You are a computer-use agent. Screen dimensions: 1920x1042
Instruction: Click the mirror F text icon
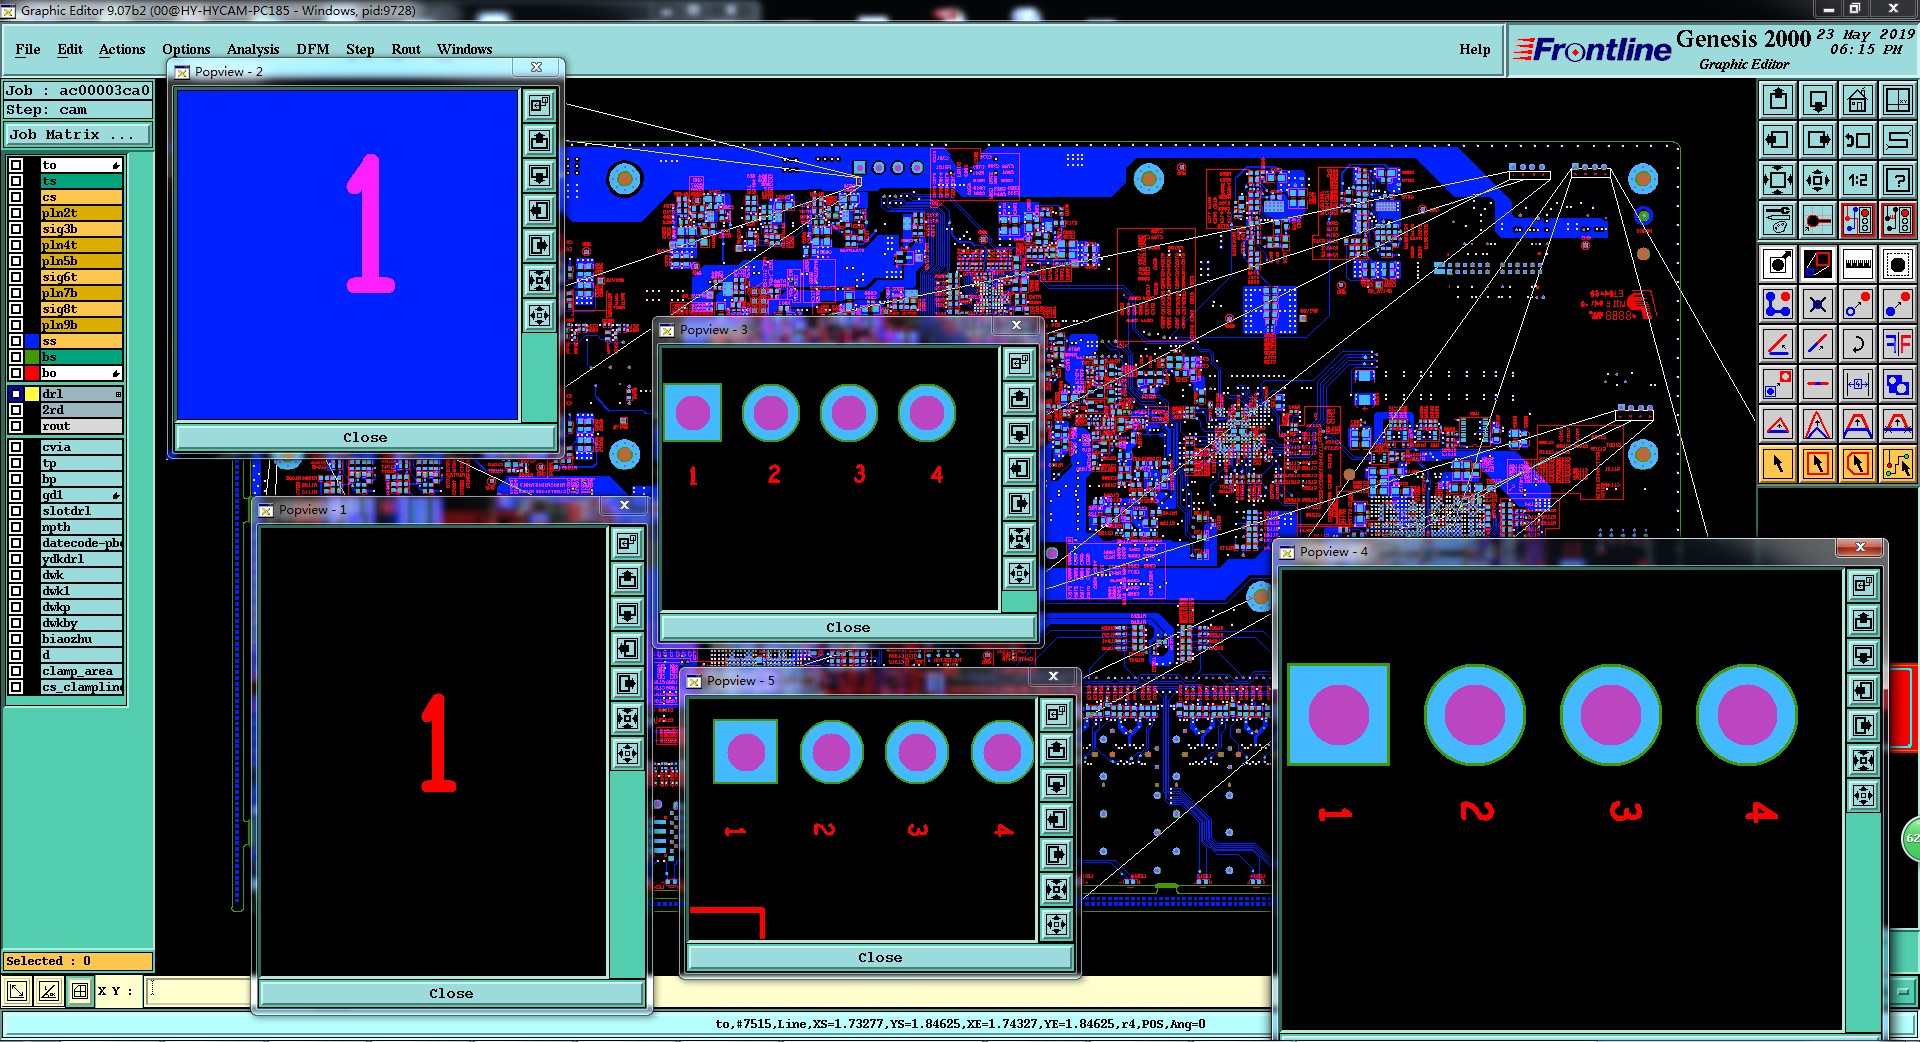(x=1897, y=344)
